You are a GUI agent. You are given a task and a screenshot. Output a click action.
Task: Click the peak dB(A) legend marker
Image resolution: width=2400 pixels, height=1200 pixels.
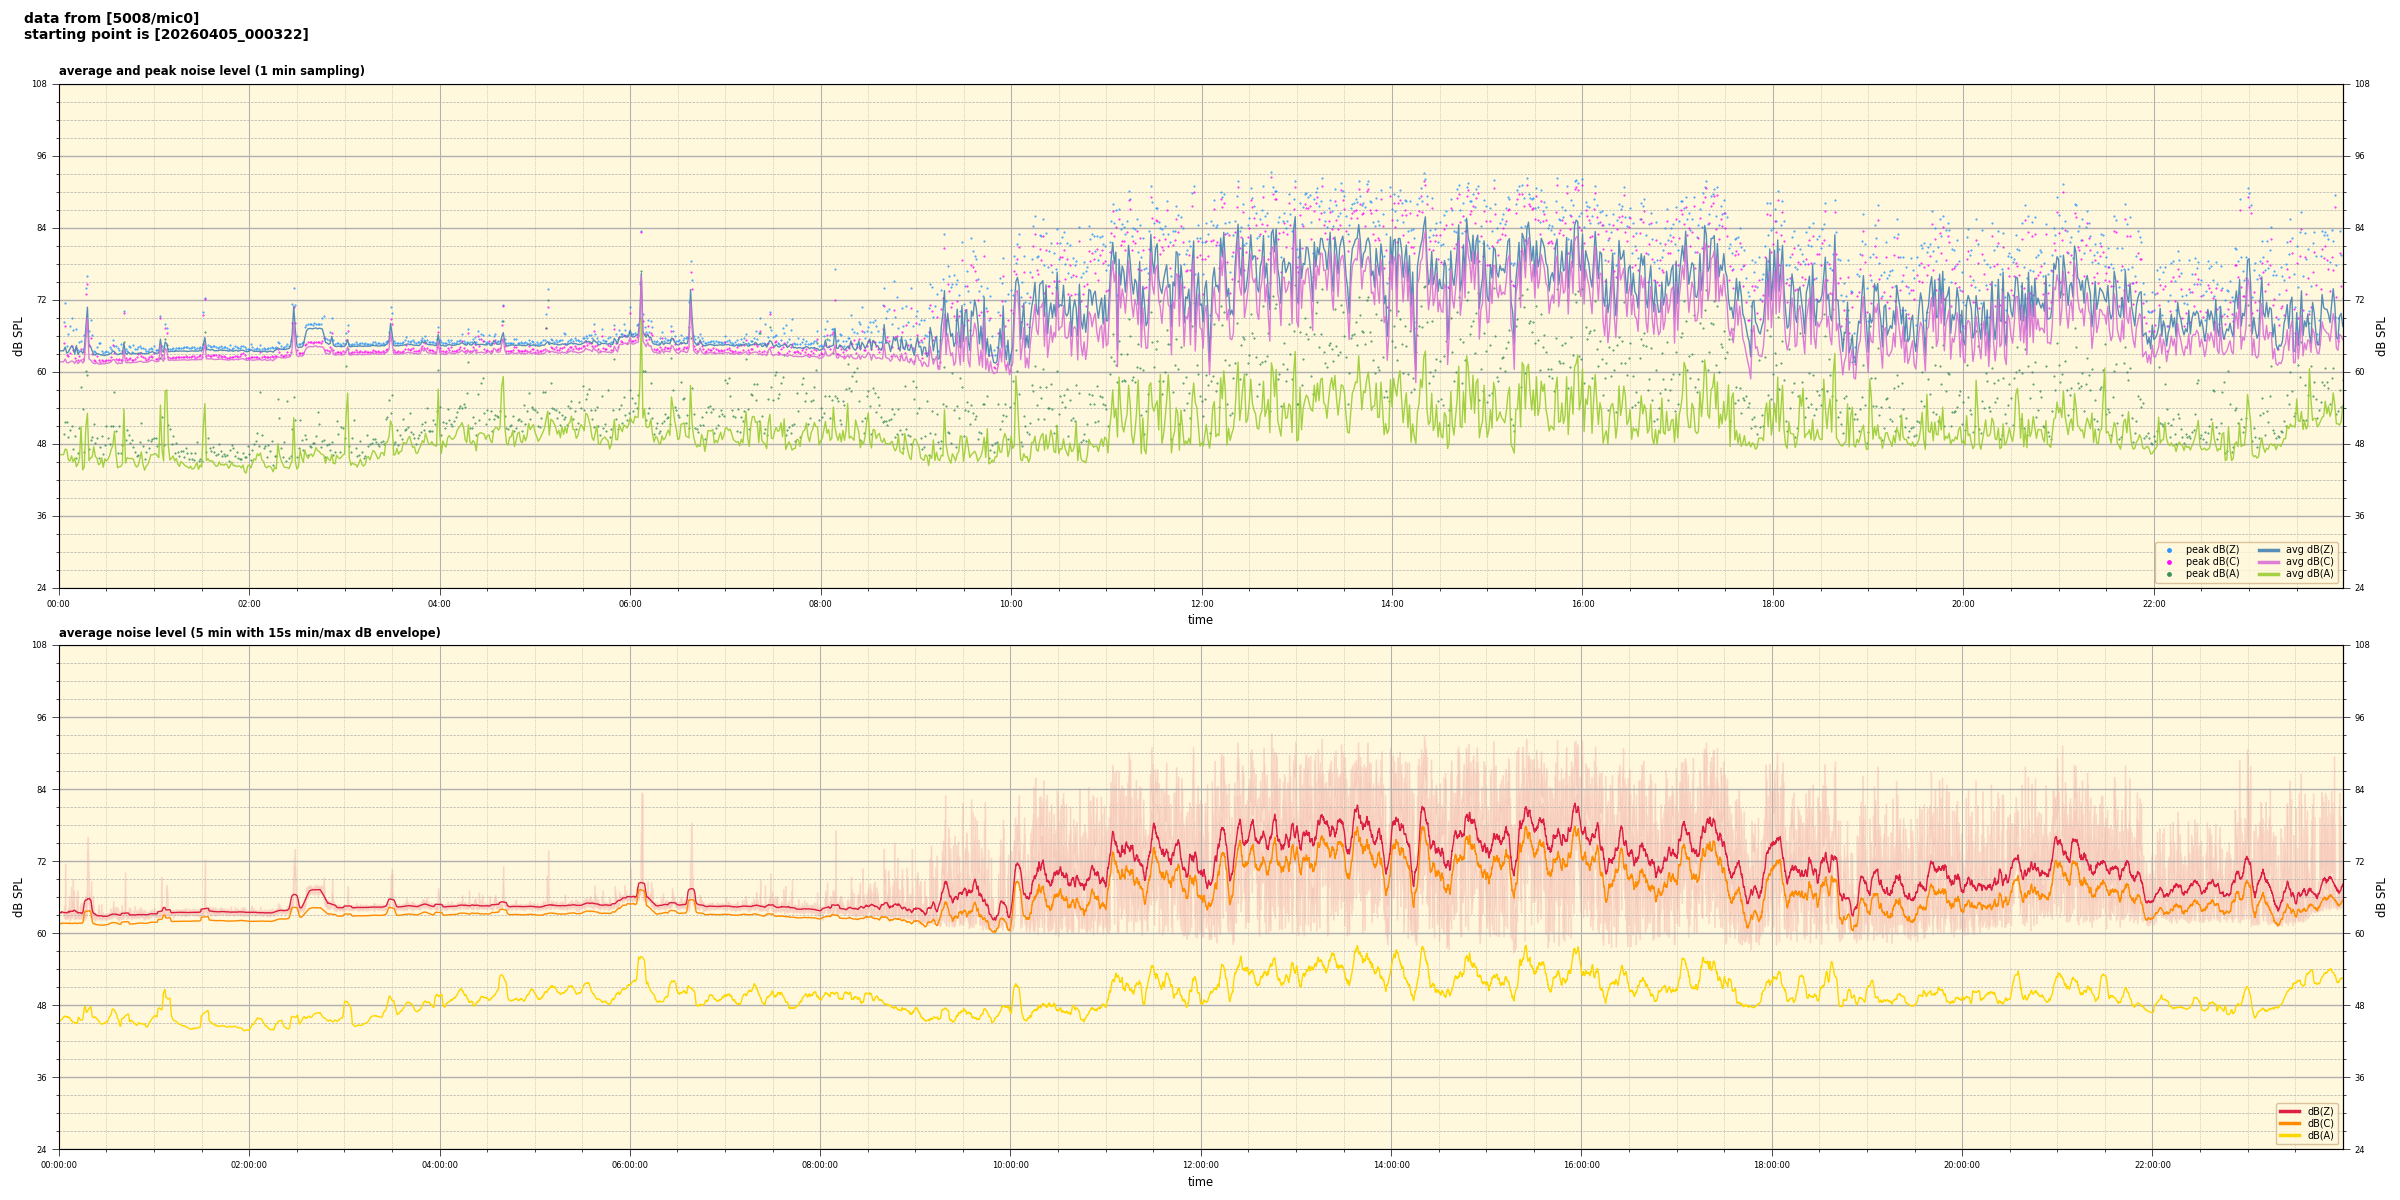(x=2169, y=574)
